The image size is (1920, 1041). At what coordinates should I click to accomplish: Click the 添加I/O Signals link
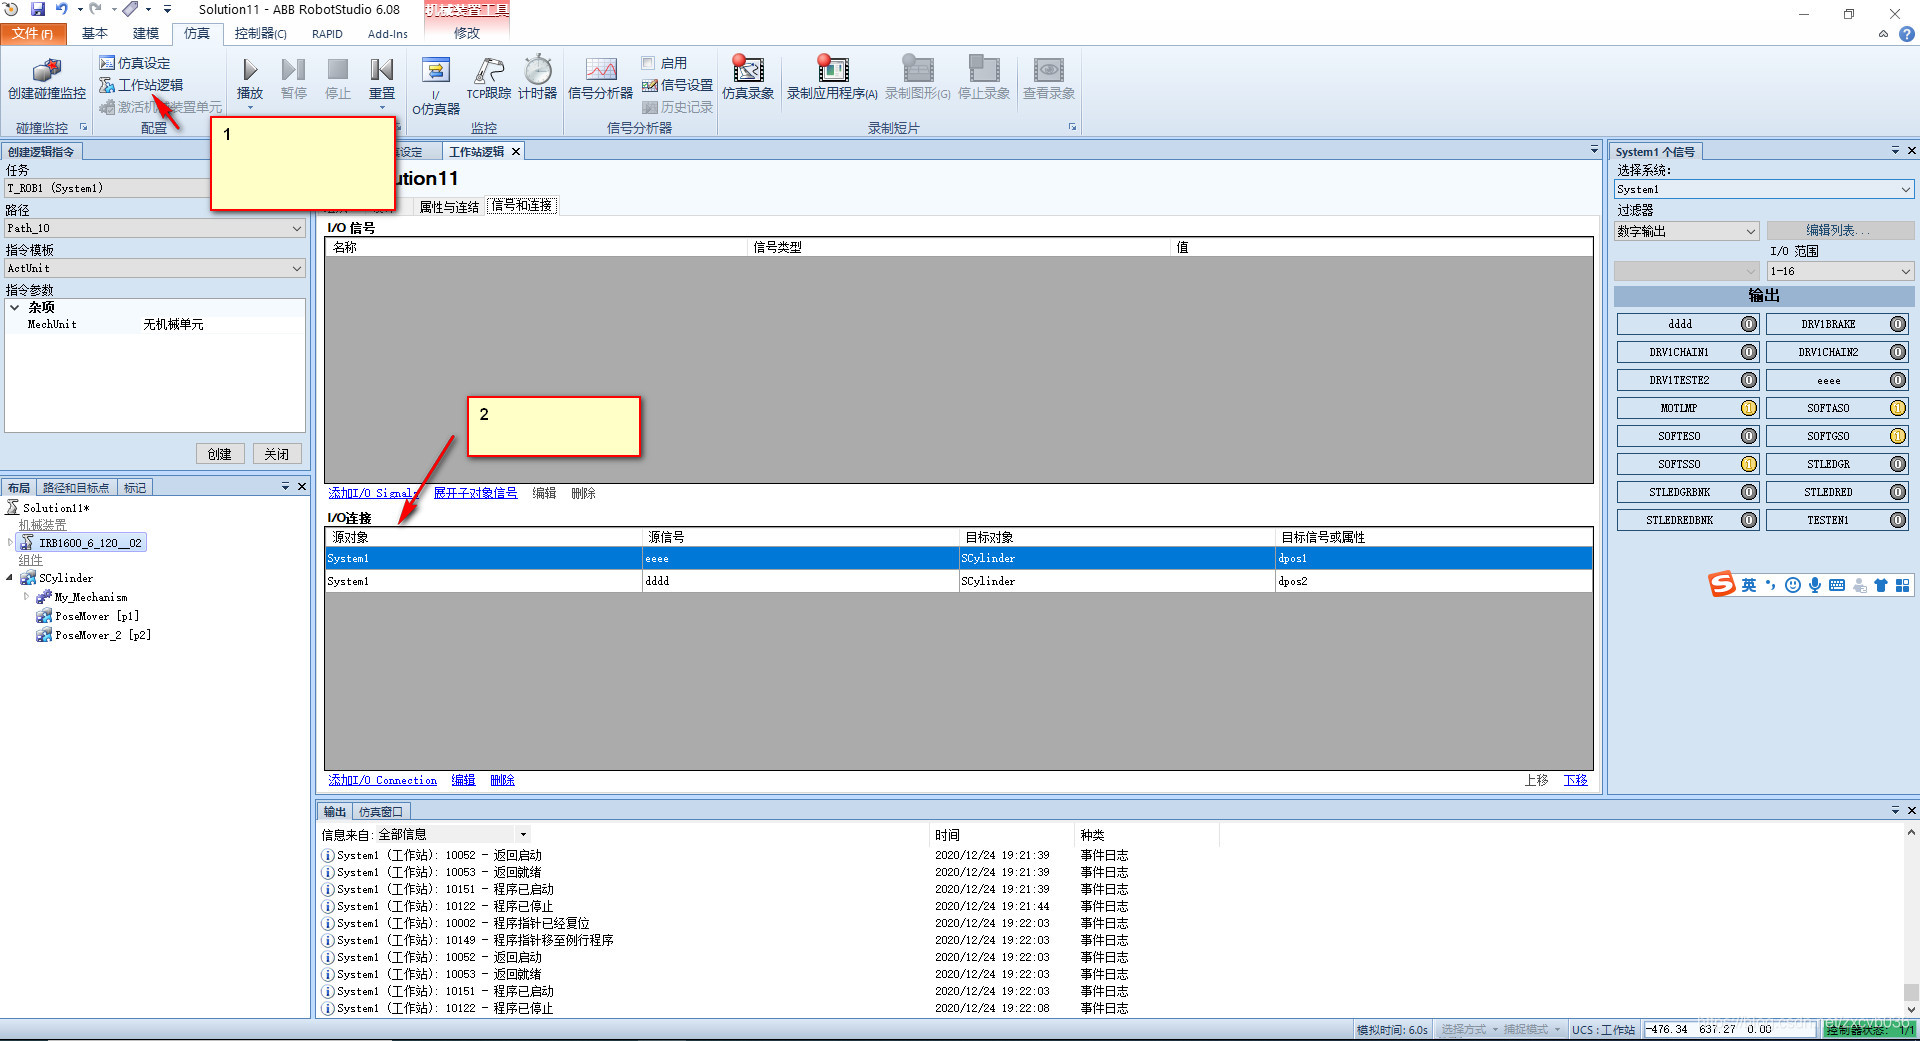(373, 493)
